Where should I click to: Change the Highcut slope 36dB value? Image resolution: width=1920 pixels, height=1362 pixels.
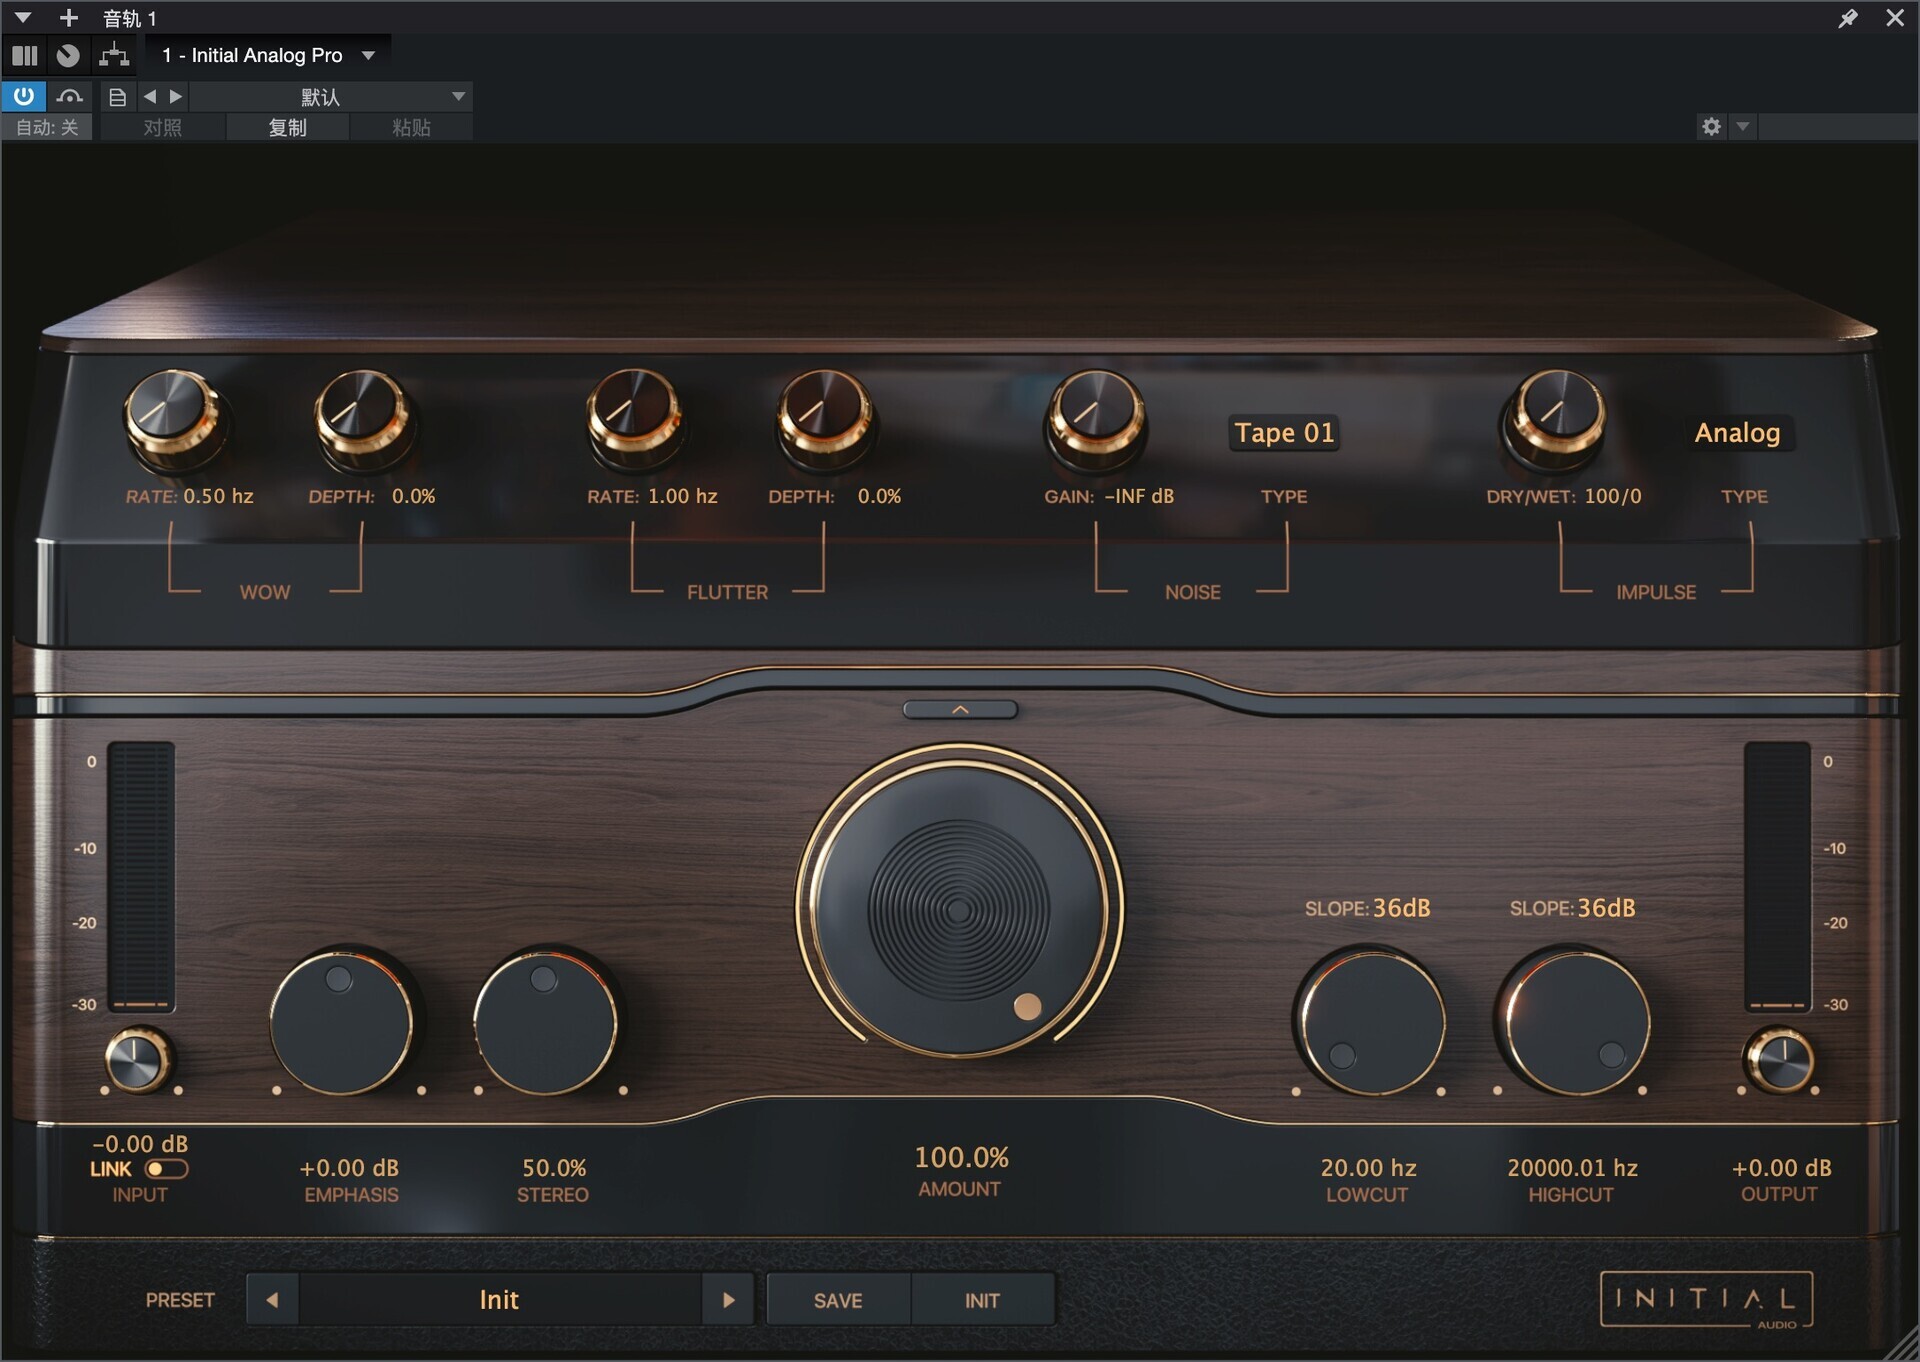[1606, 908]
